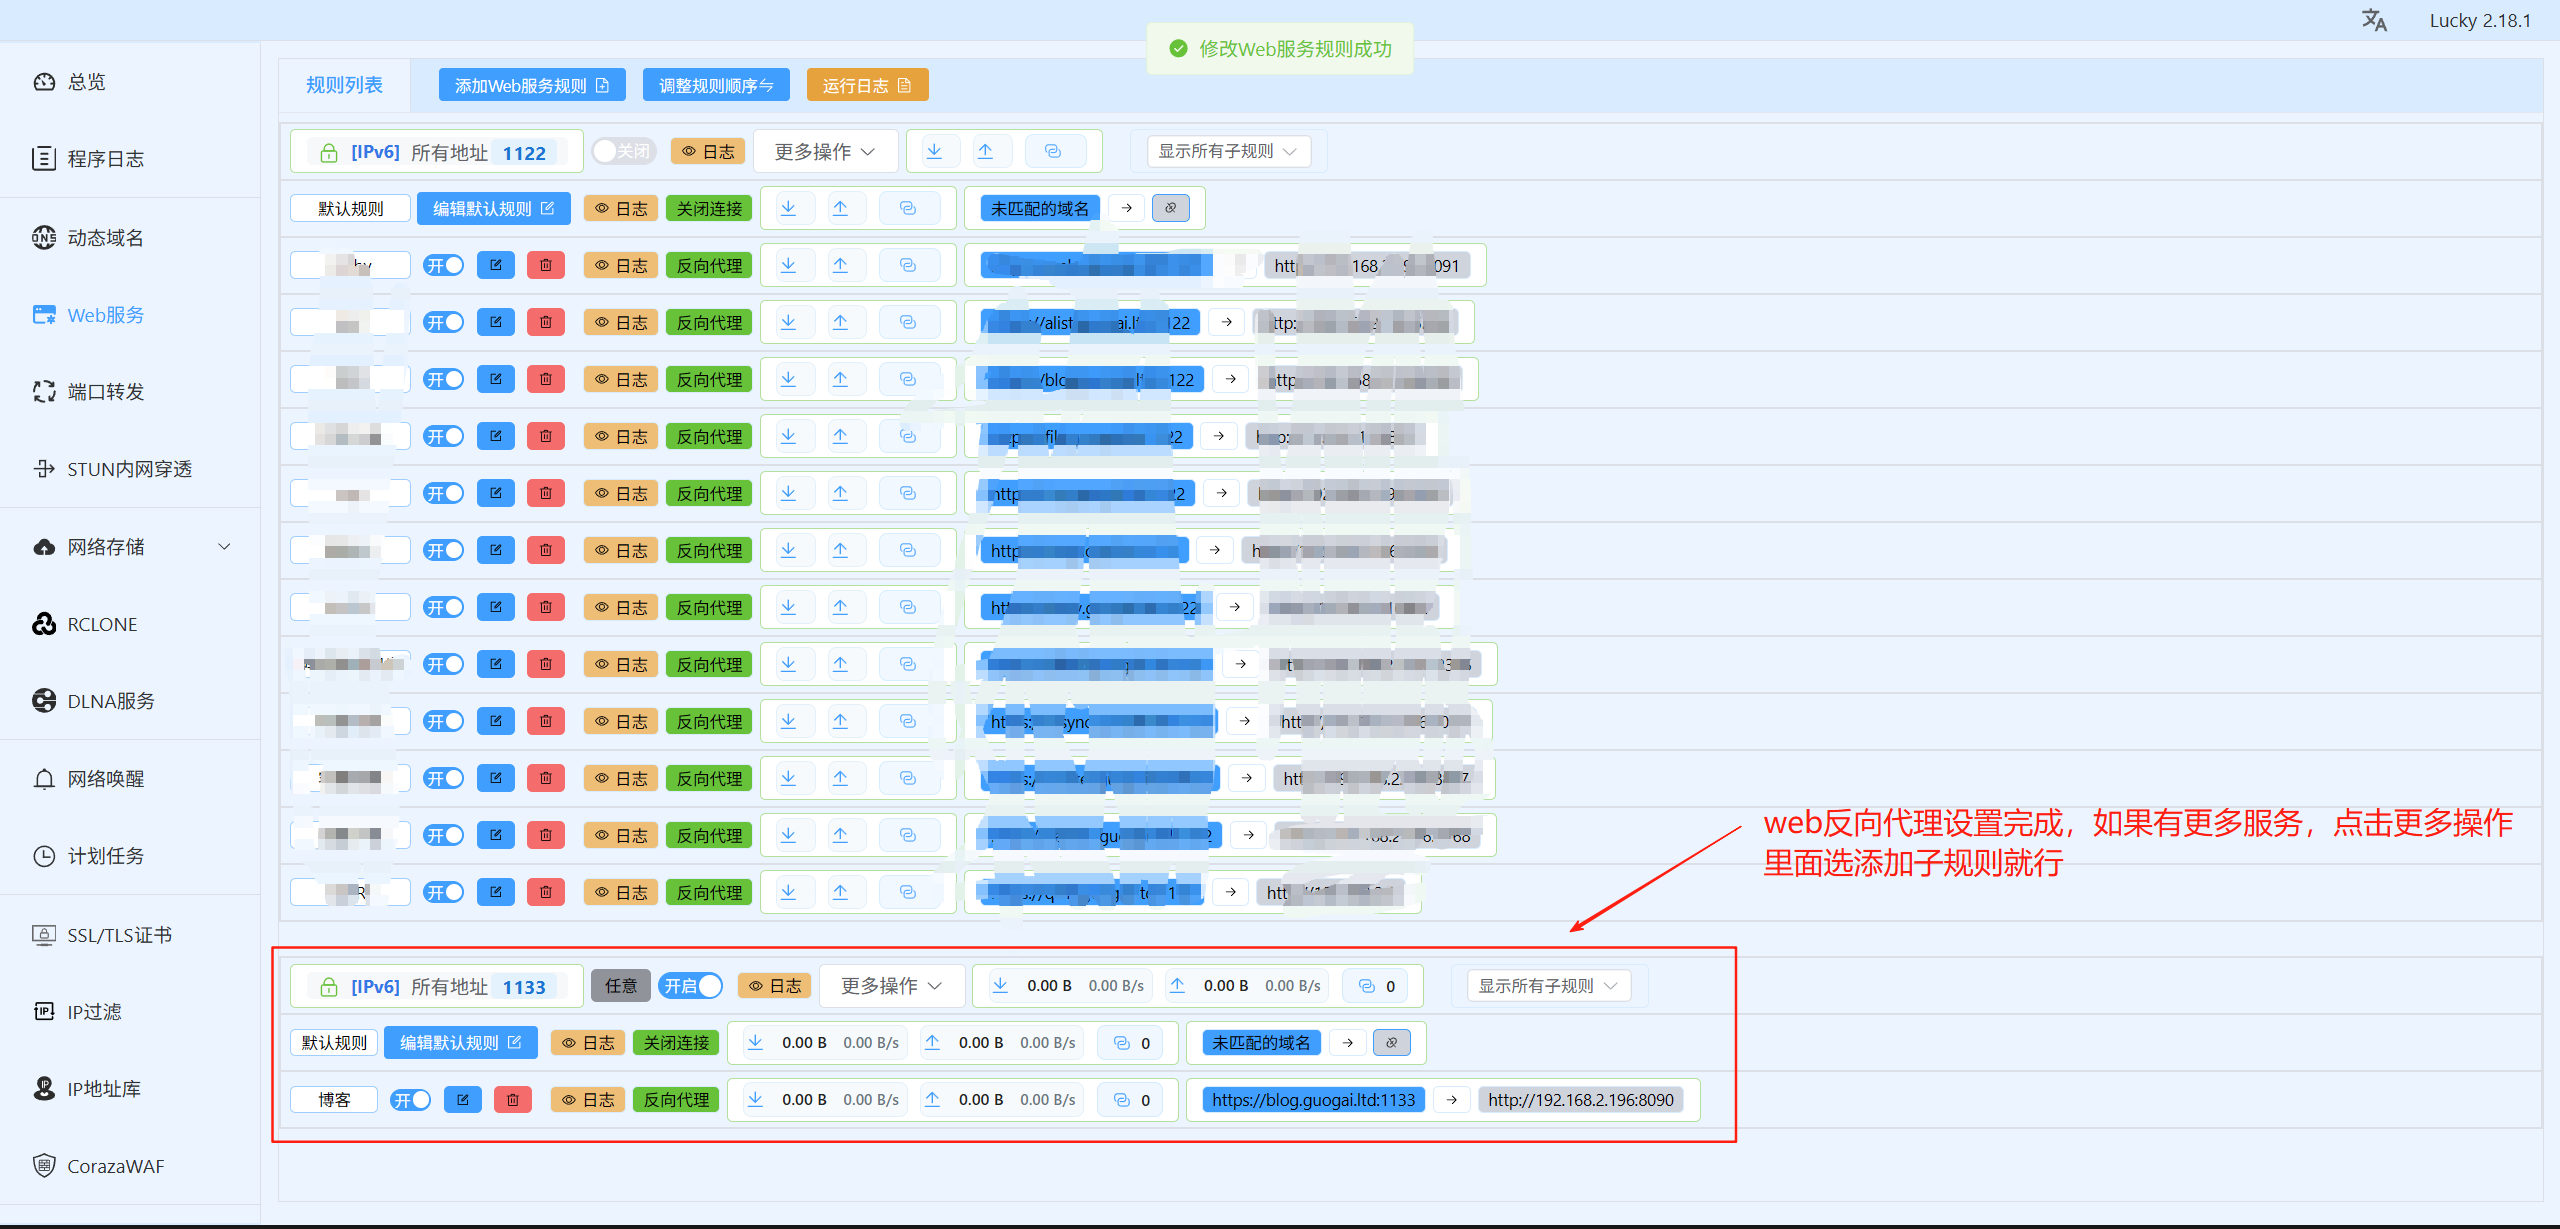Click 添加Web服务规则 button

click(x=532, y=86)
